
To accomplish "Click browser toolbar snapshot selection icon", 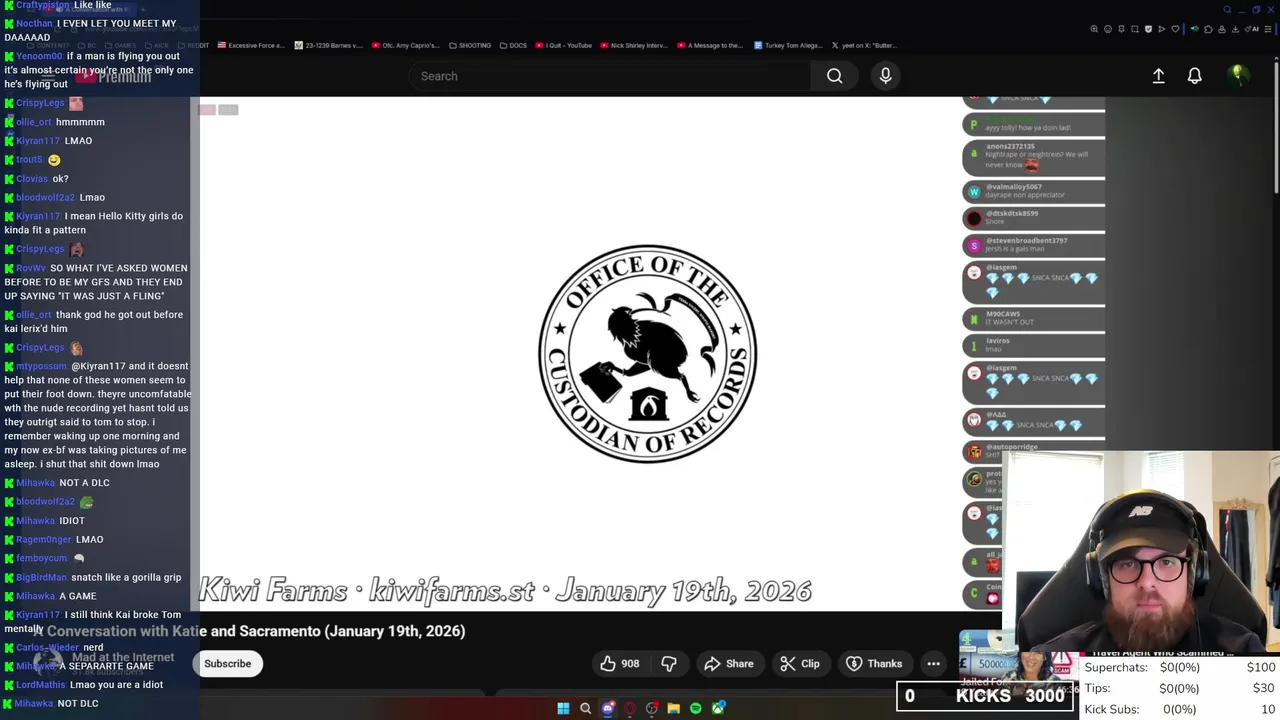I will pos(1135,29).
